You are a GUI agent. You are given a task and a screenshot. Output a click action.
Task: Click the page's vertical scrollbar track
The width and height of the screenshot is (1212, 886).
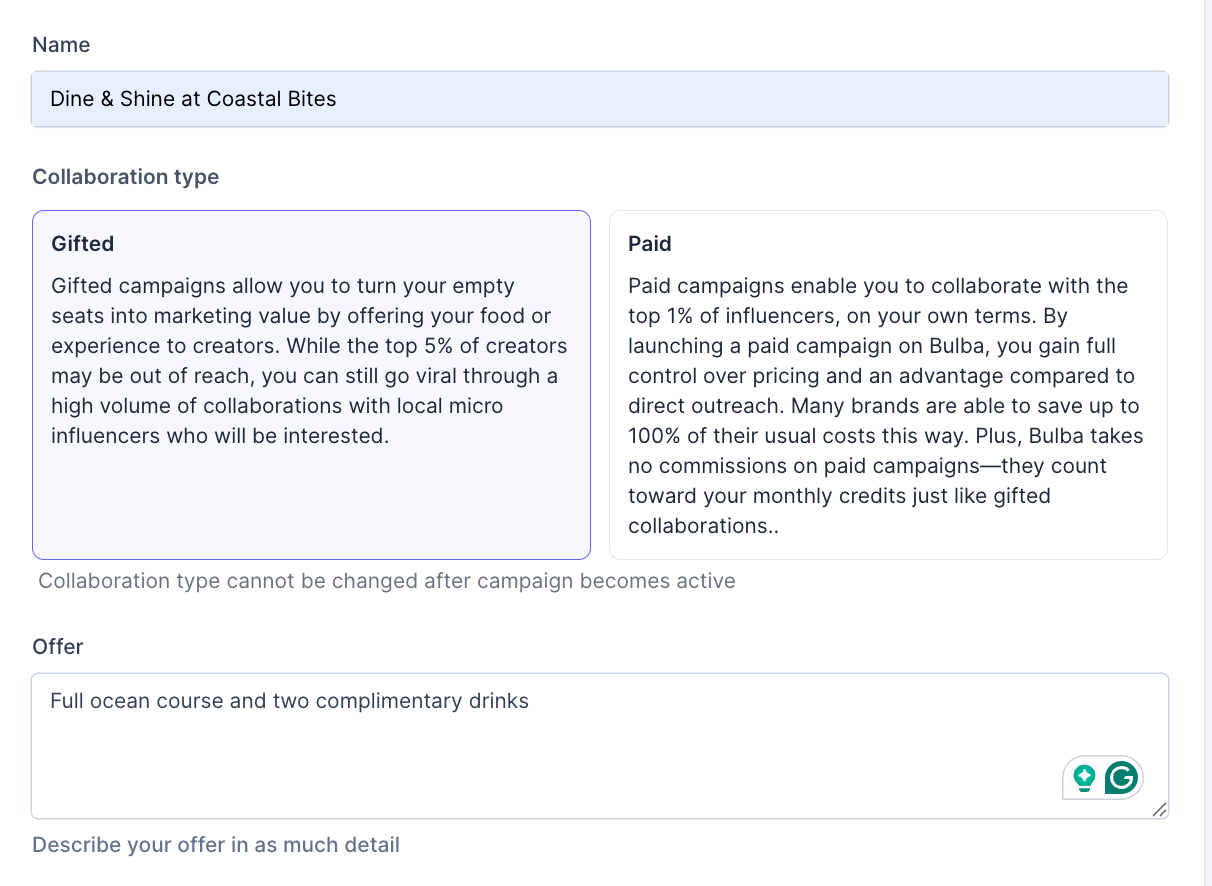click(x=1207, y=443)
